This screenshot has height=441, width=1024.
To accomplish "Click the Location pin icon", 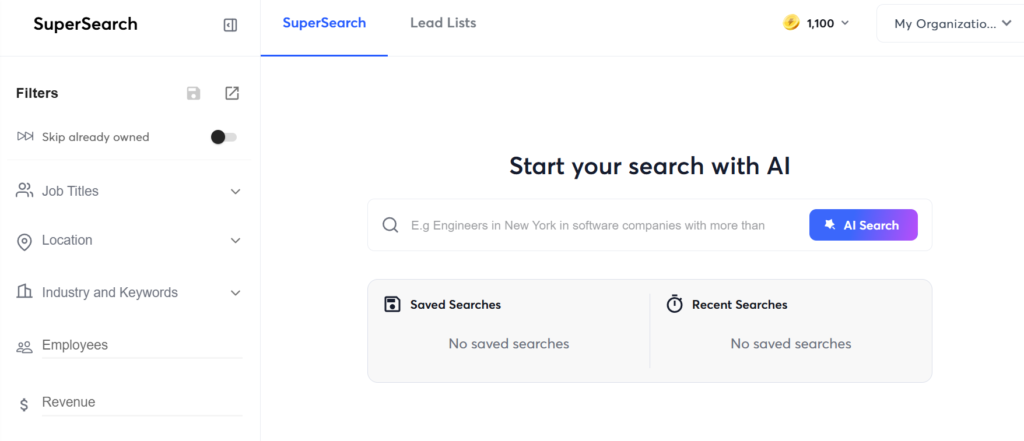I will pyautogui.click(x=25, y=241).
